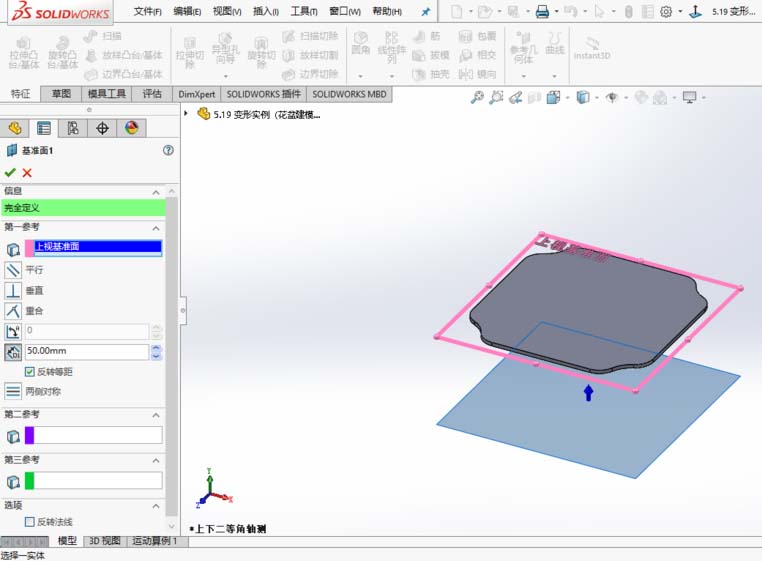Click the Print icon
The width and height of the screenshot is (762, 561).
point(542,12)
